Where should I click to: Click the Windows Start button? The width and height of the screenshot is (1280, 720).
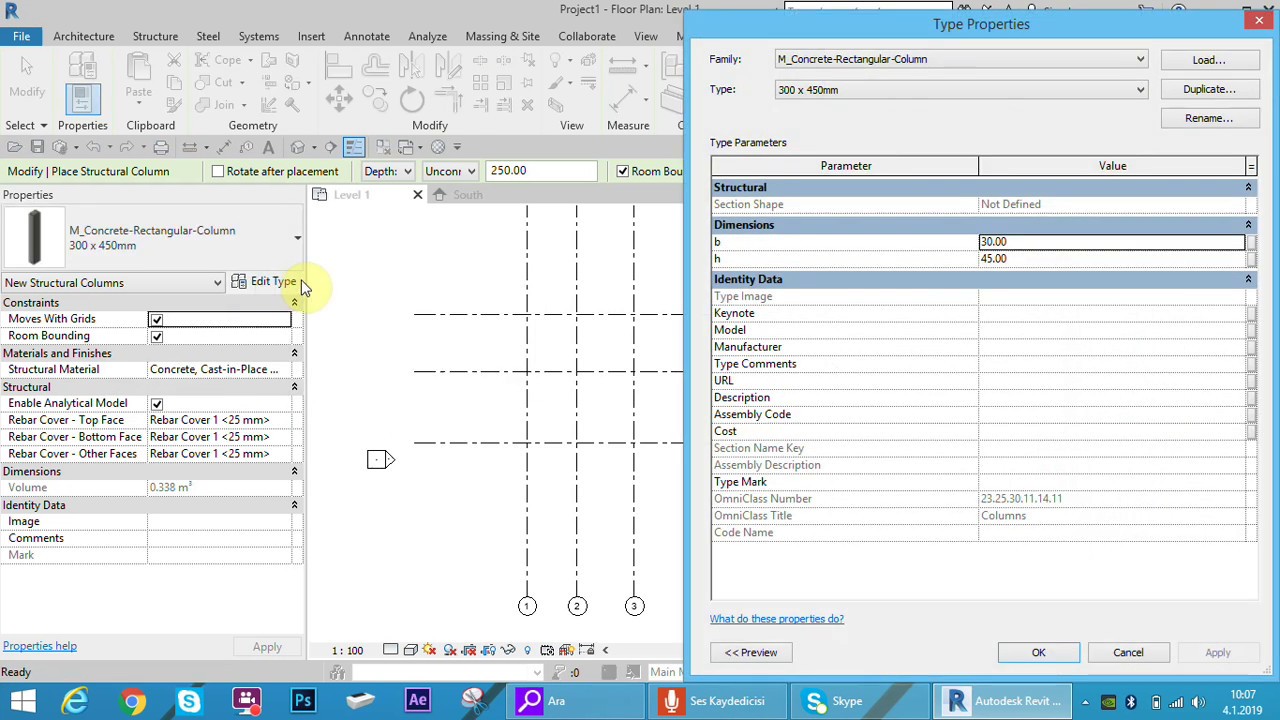click(22, 700)
